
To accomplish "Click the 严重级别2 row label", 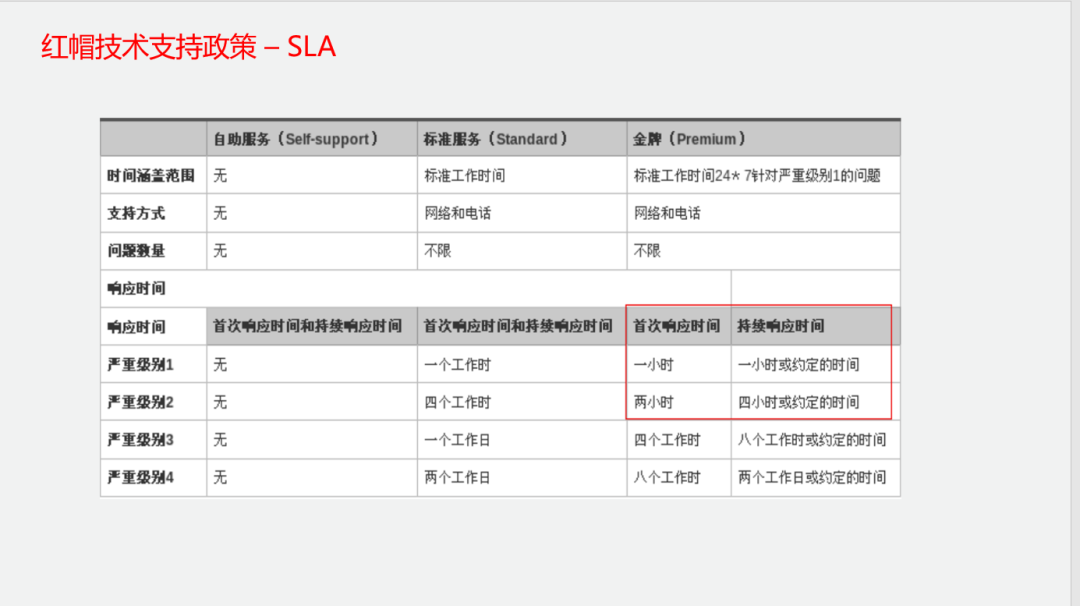I will [x=141, y=402].
